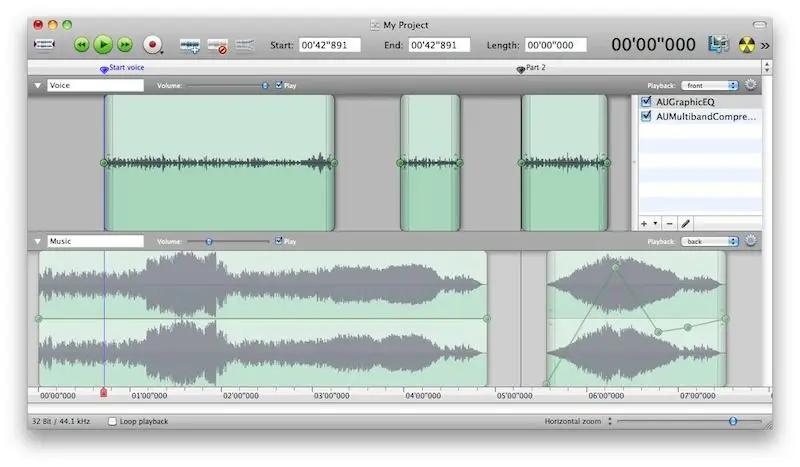This screenshot has width=800, height=467.
Task: Remove effect with the minus button
Action: (x=669, y=224)
